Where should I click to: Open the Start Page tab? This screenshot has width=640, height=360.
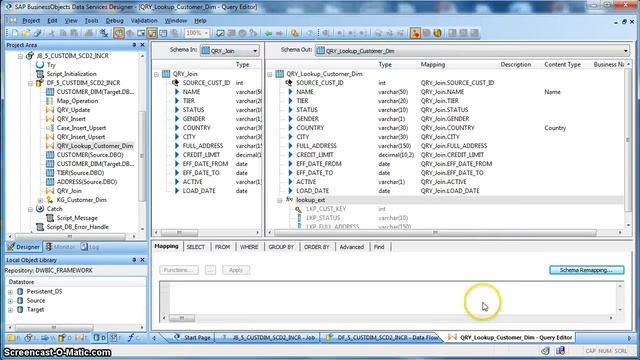tap(193, 338)
